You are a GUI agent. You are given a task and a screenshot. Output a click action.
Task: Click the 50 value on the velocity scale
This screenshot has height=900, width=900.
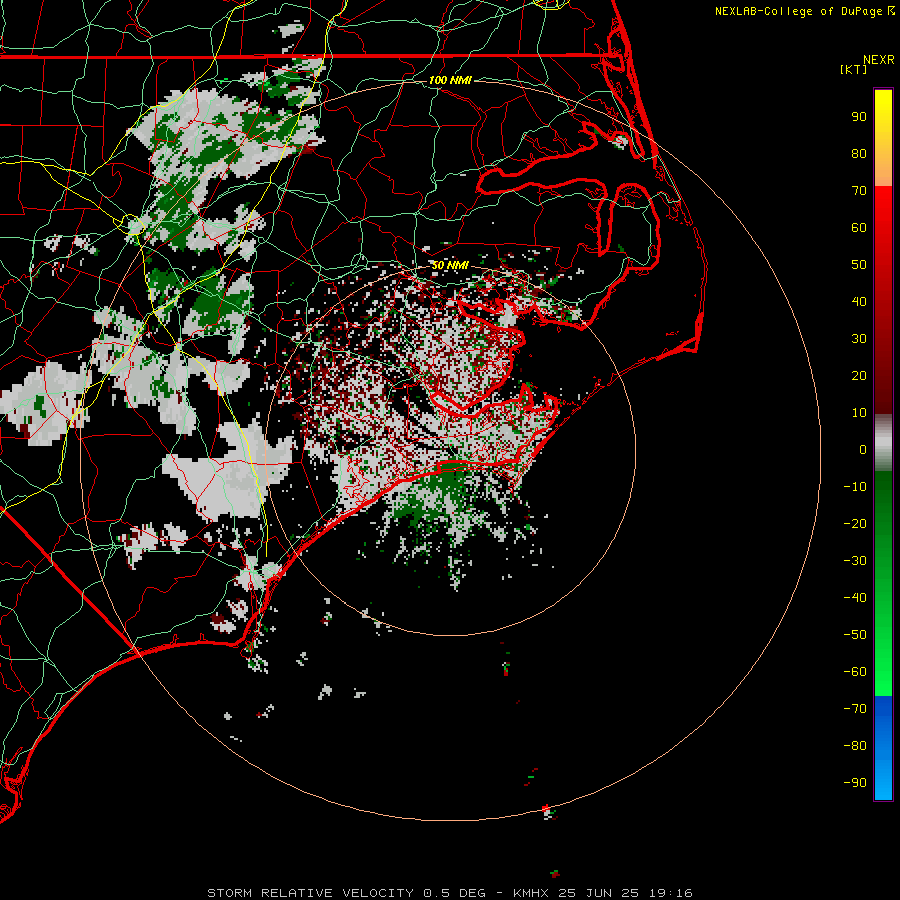pos(859,265)
